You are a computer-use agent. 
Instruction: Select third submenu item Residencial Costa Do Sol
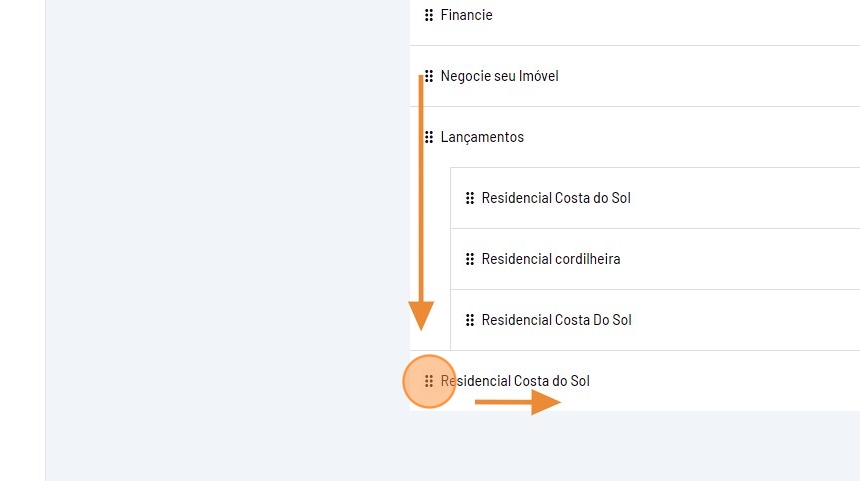[556, 320]
